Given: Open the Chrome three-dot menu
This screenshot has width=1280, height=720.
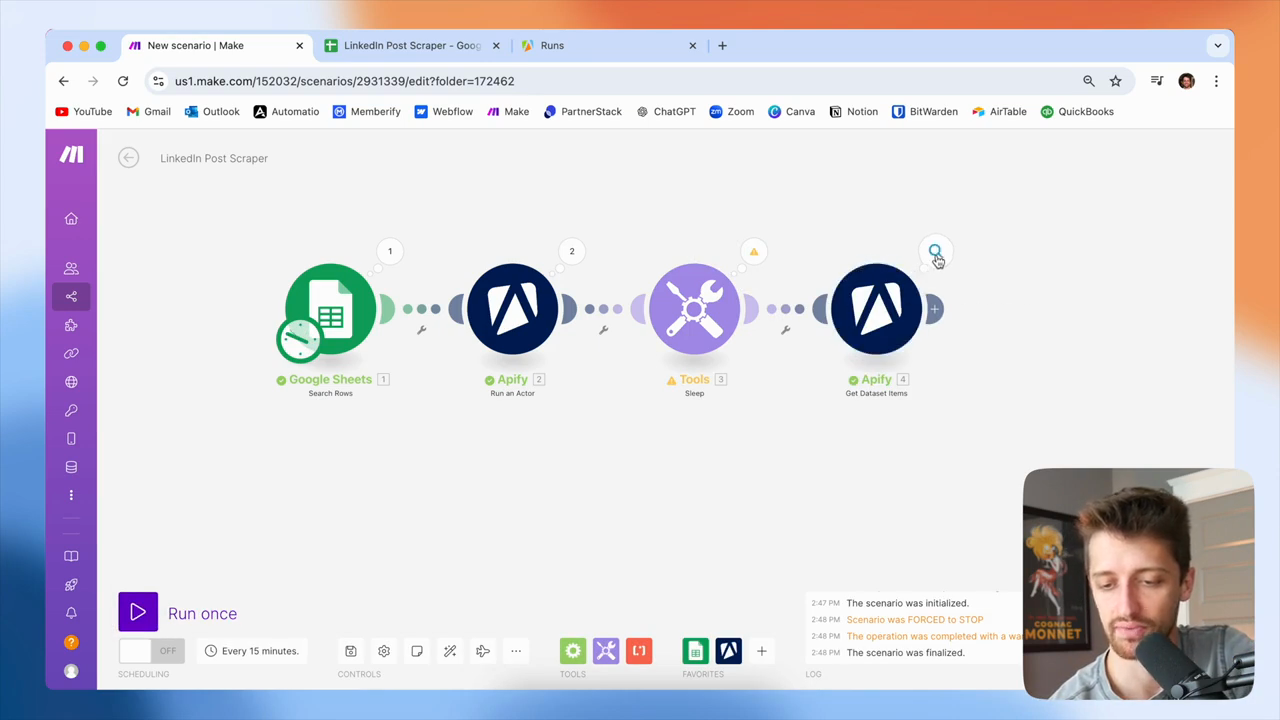Looking at the screenshot, I should tap(1216, 81).
